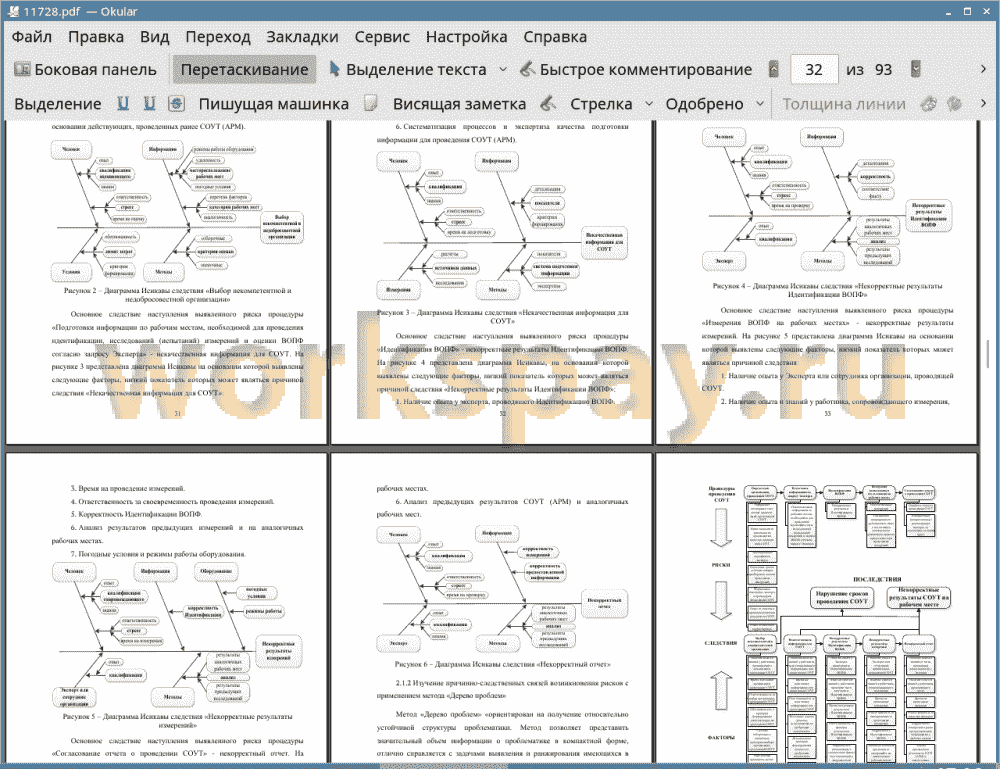
Task: Click the color palette icon after Толщина линии
Action: 929,103
